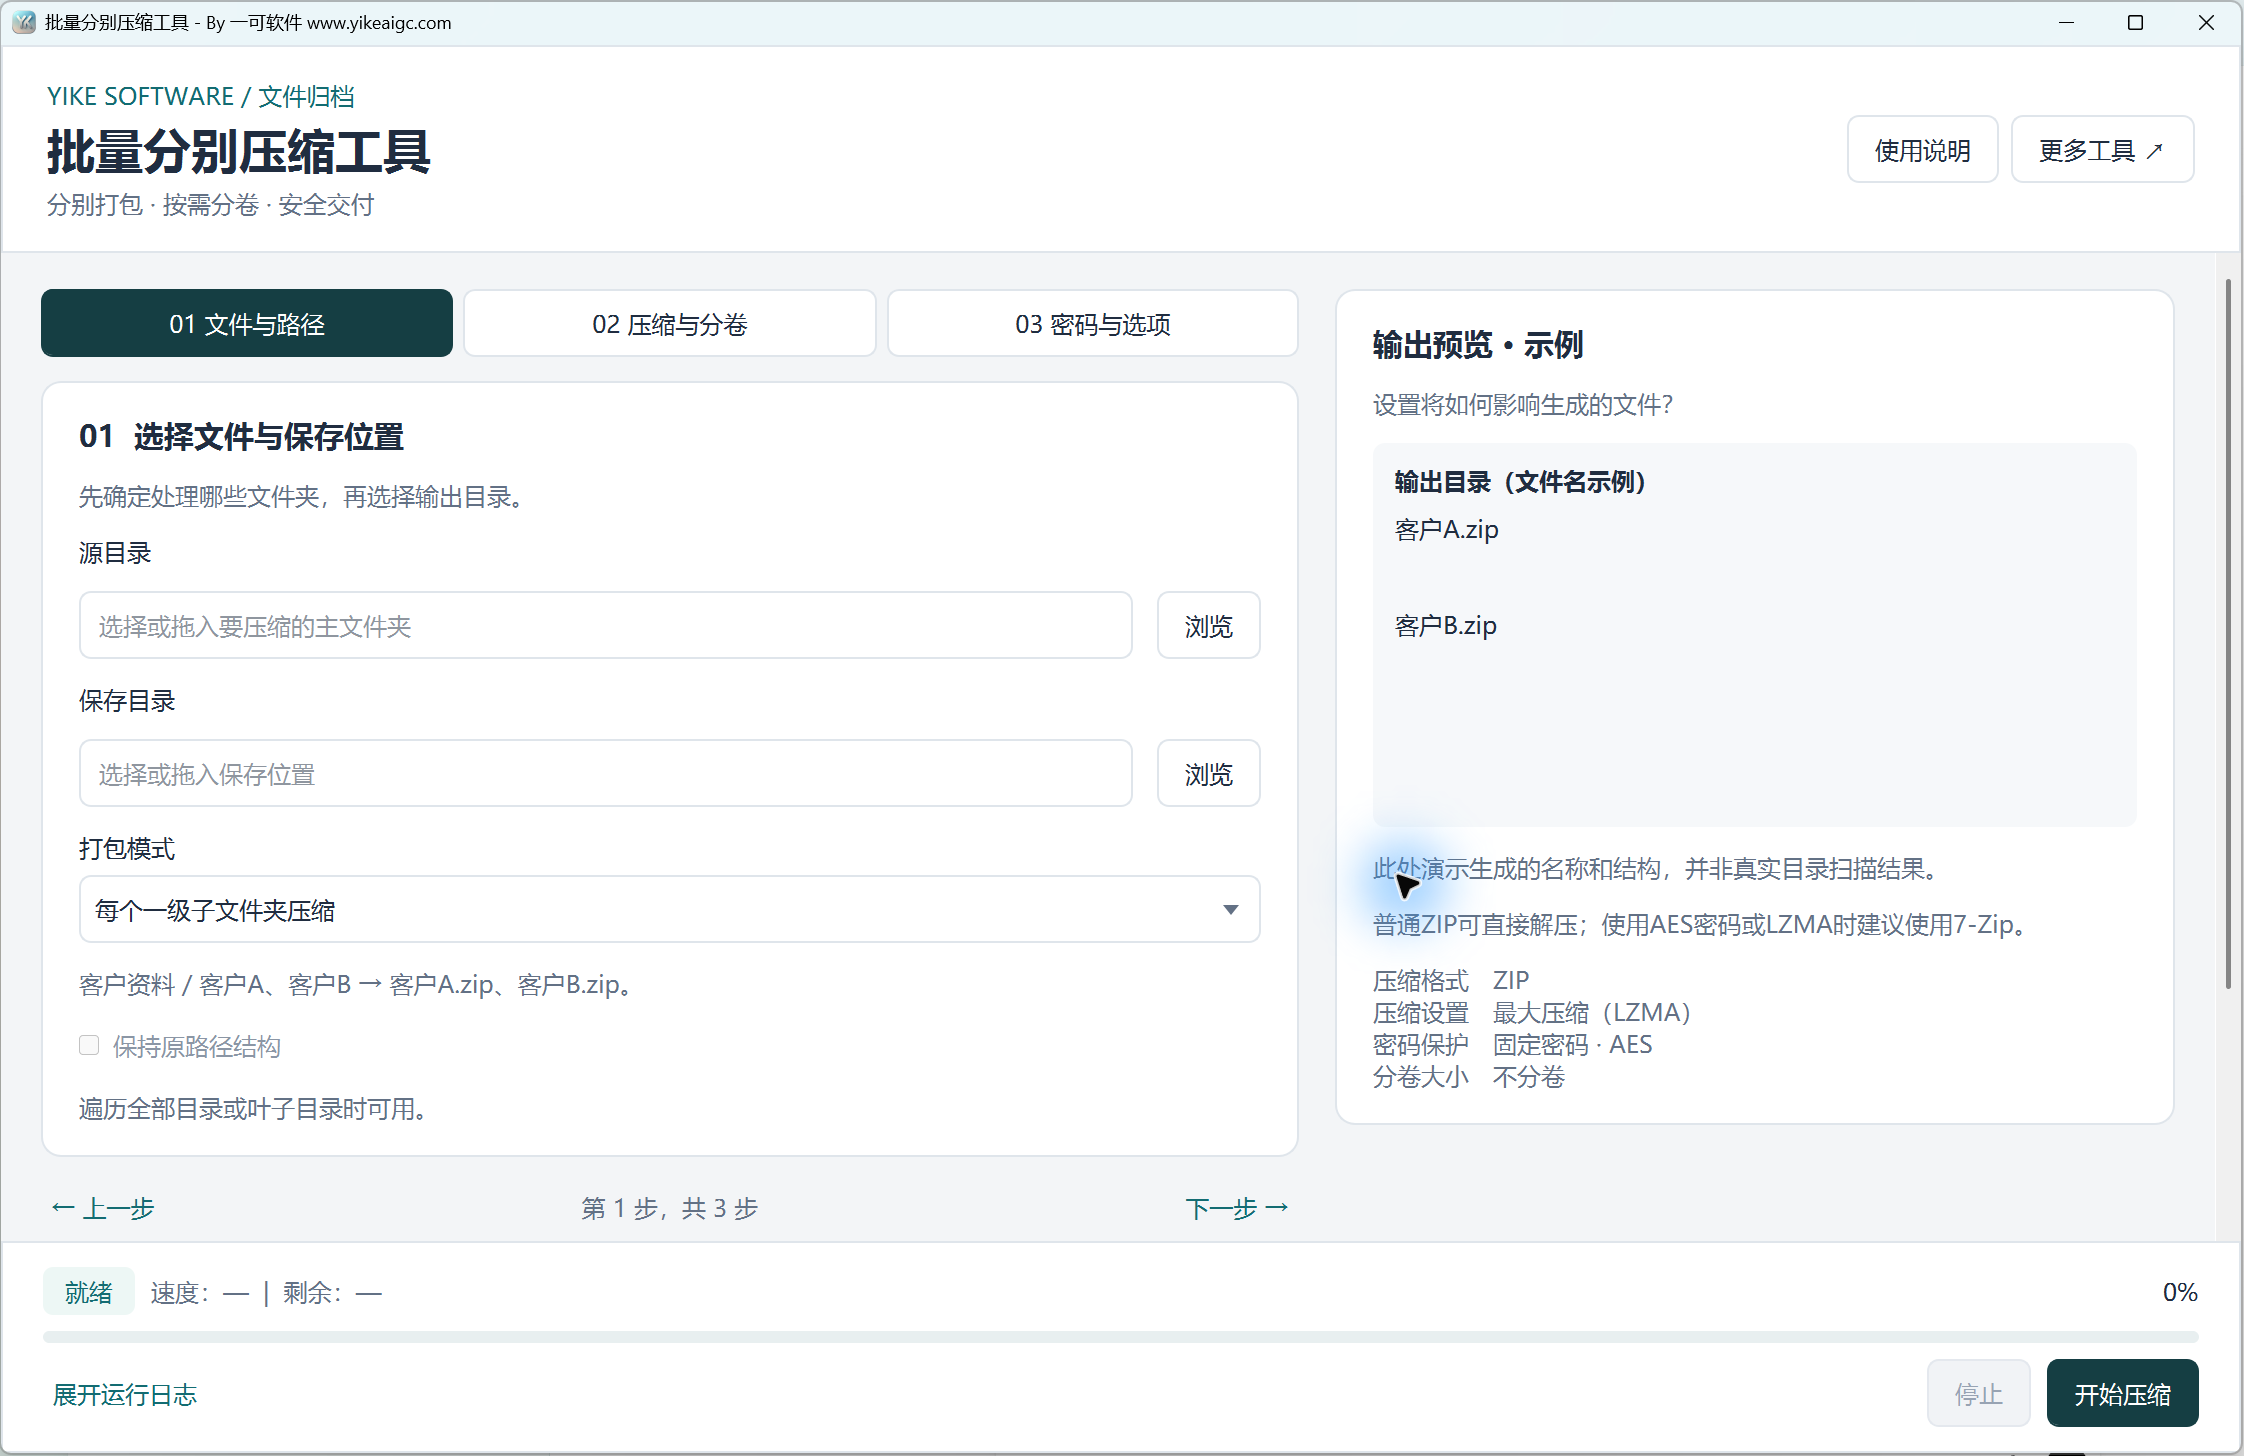Switch to the 01 文件与路径 tab
This screenshot has width=2244, height=1456.
(x=247, y=324)
